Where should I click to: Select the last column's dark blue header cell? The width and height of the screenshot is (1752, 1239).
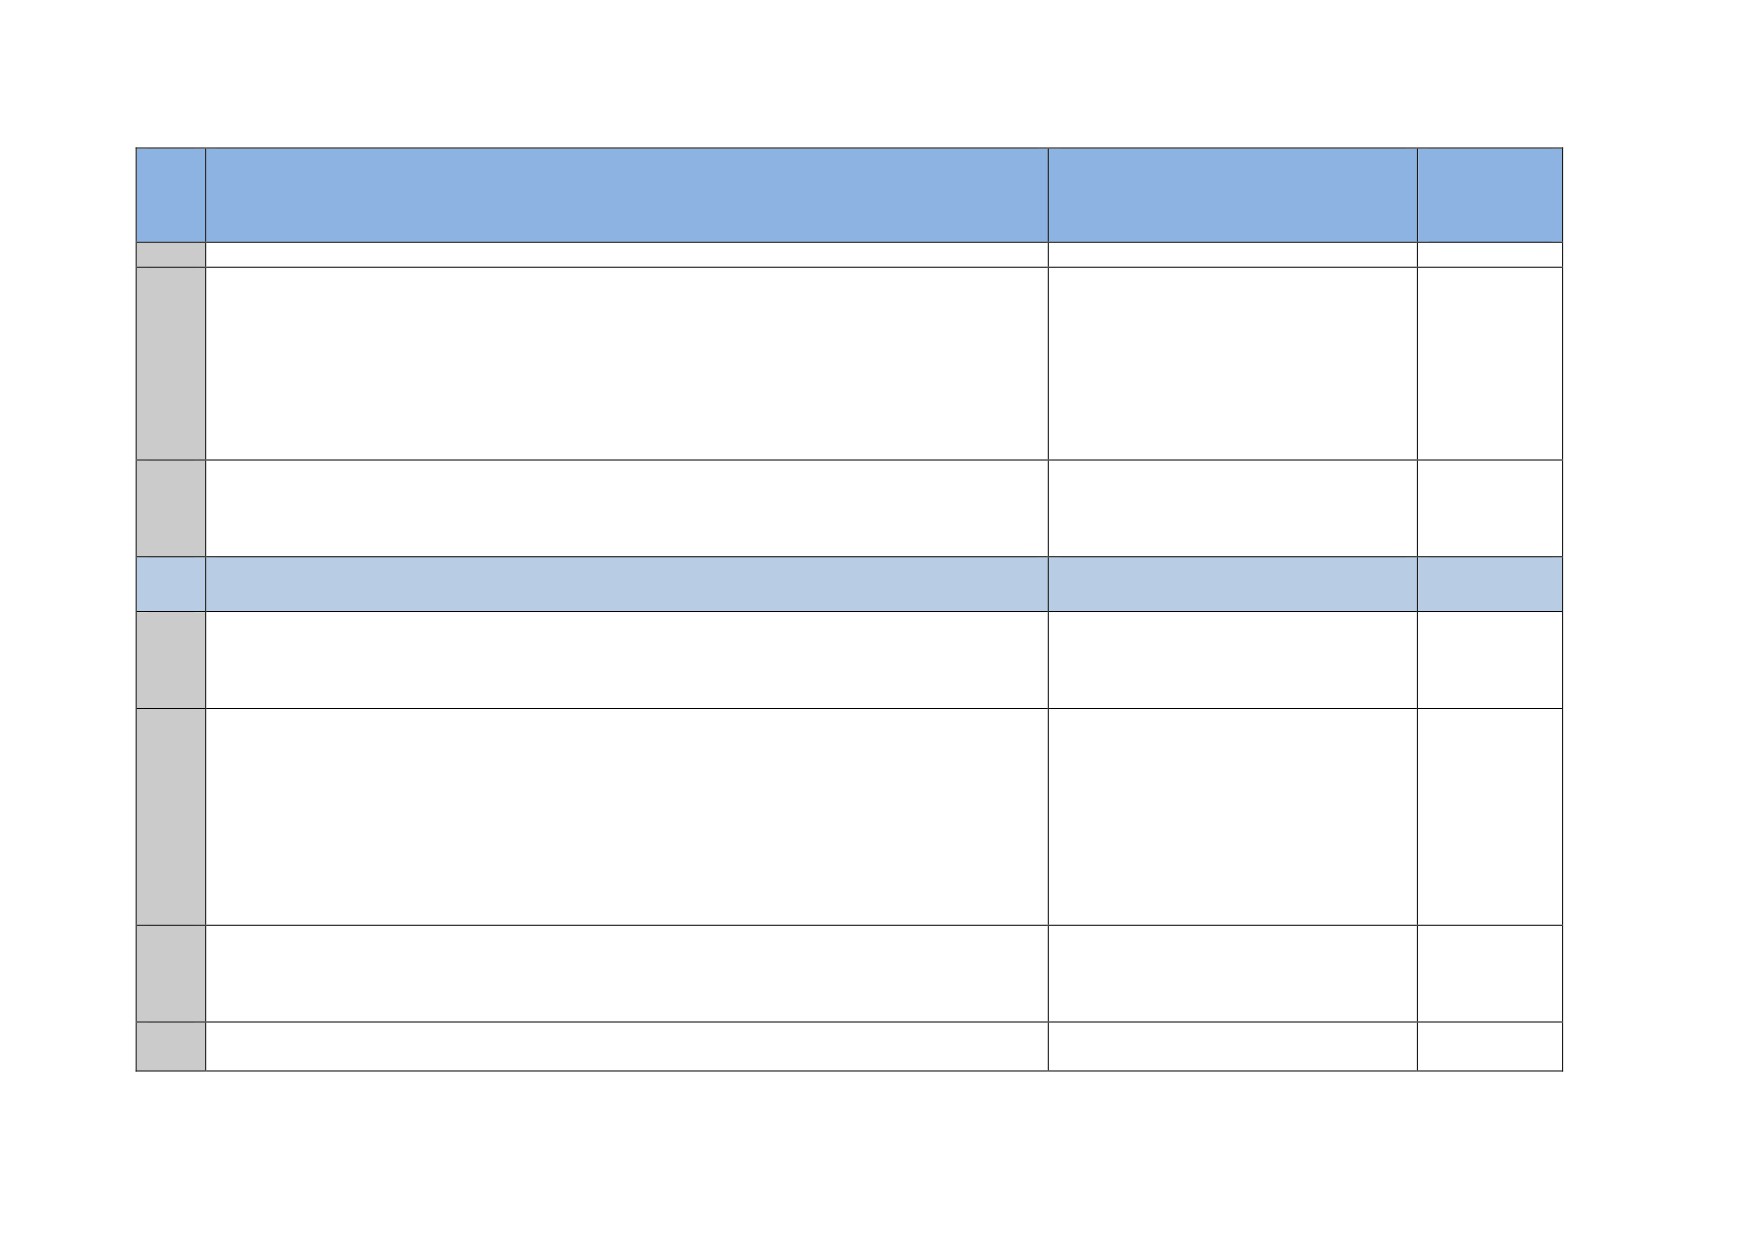tap(1489, 195)
